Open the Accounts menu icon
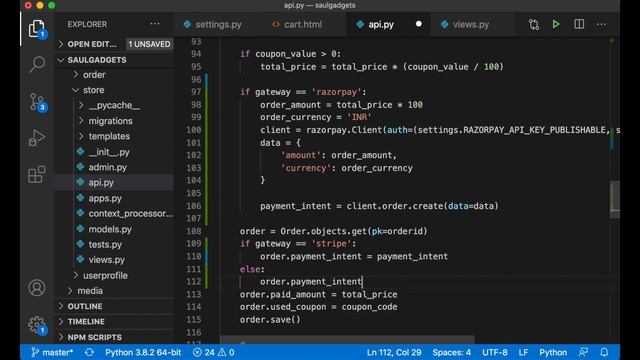640x360 pixels. (37, 288)
